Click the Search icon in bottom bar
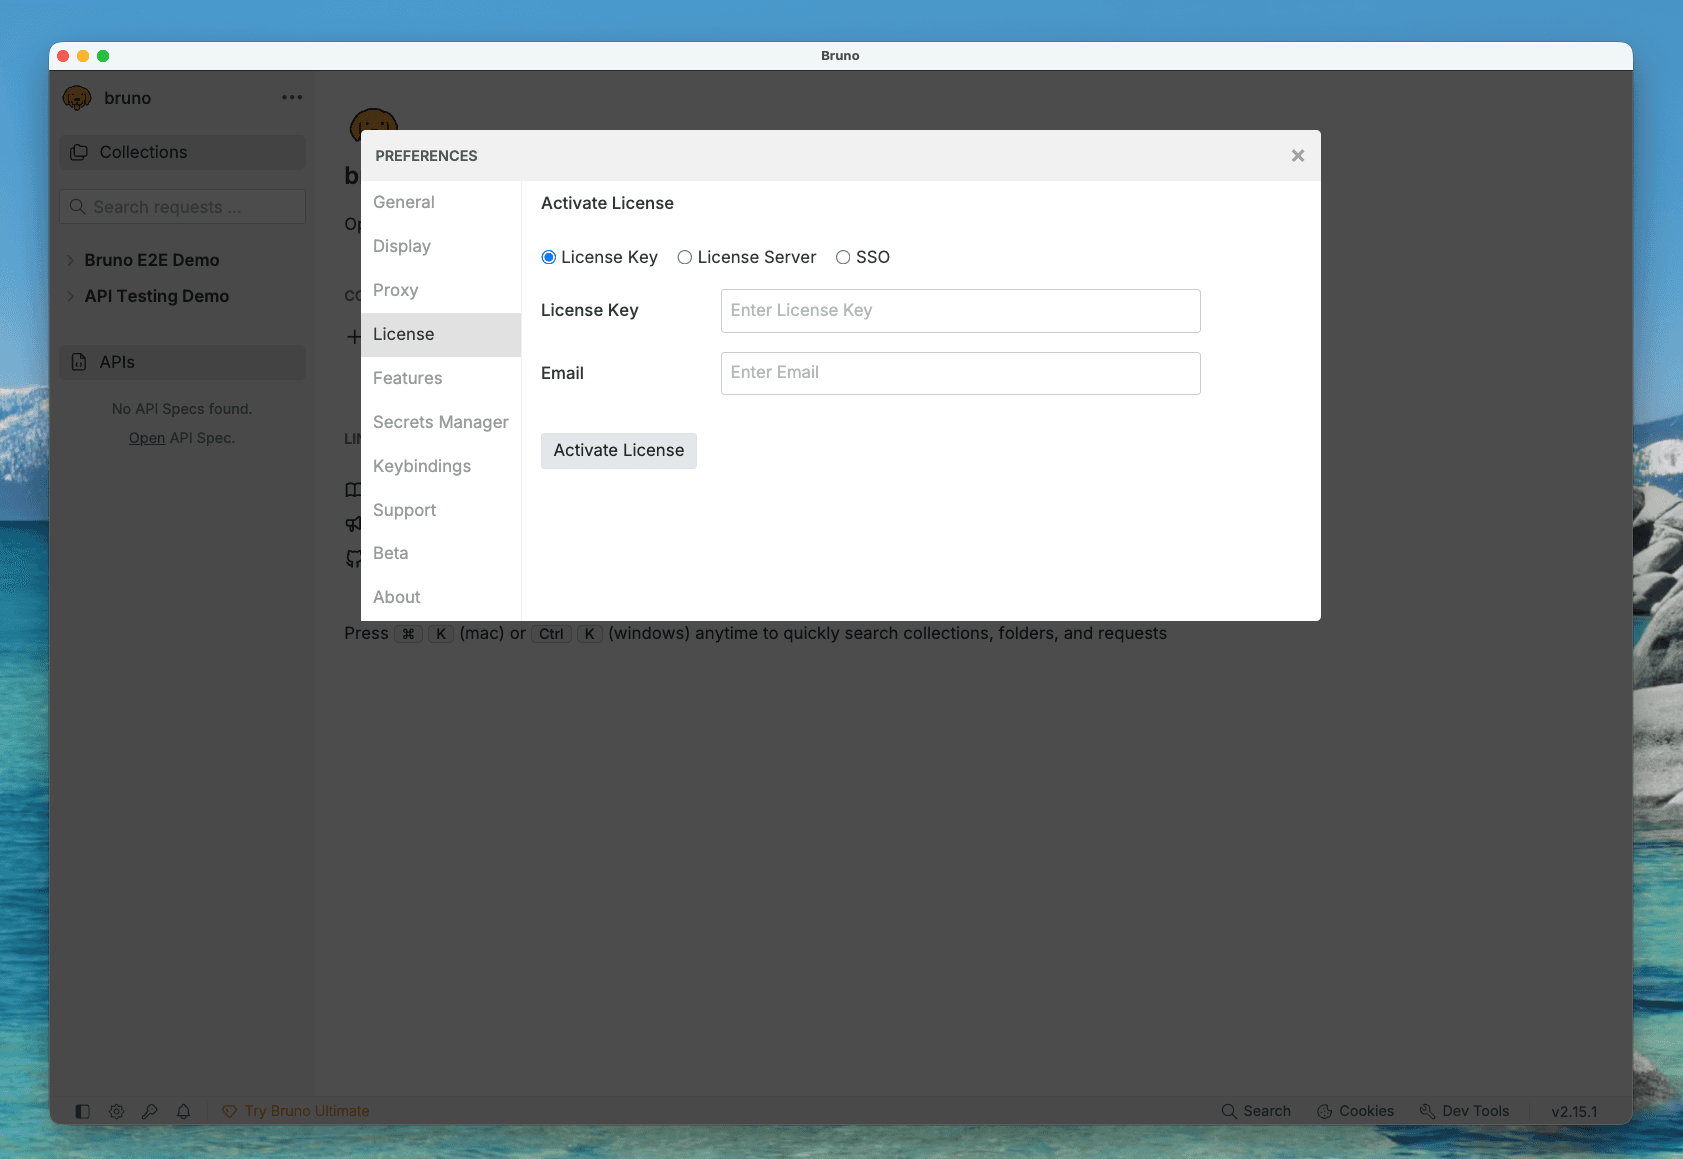Viewport: 1683px width, 1159px height. click(1229, 1111)
